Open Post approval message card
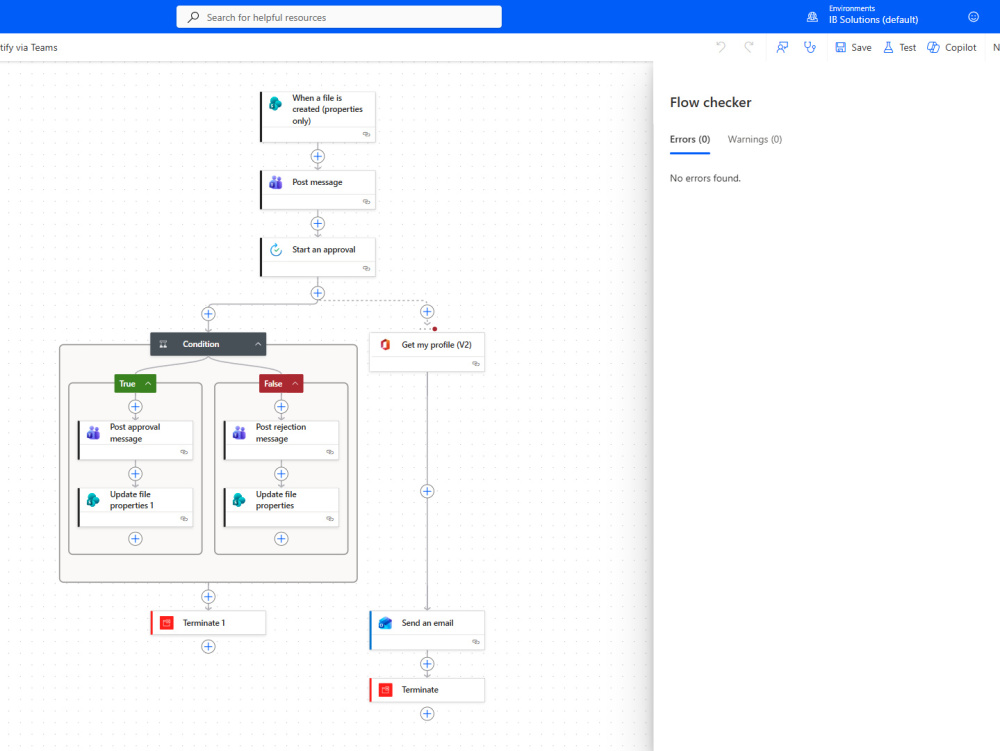The height and width of the screenshot is (751, 1000). click(135, 440)
